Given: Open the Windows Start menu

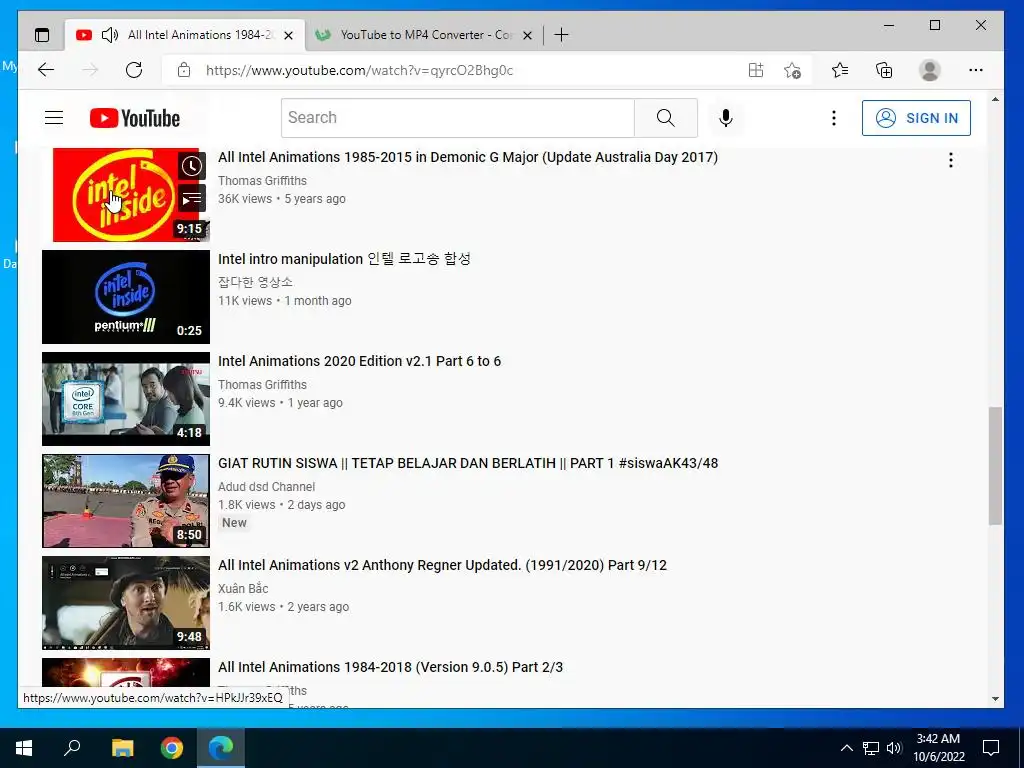Looking at the screenshot, I should [x=24, y=748].
